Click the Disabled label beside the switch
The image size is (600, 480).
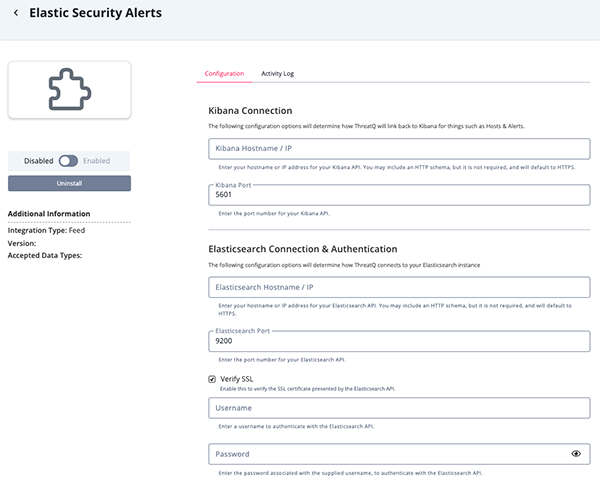click(x=39, y=160)
